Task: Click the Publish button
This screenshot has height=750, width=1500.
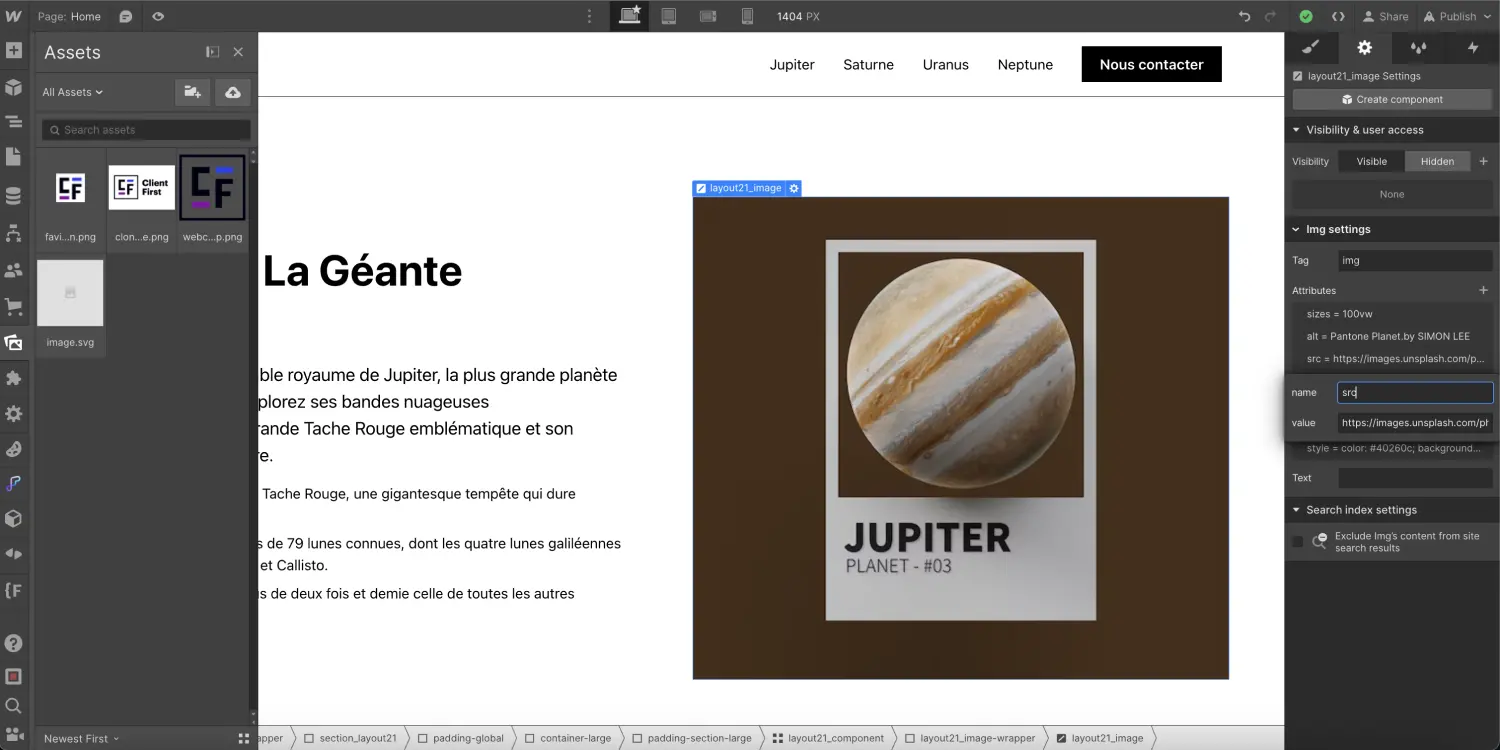Action: 1457,16
